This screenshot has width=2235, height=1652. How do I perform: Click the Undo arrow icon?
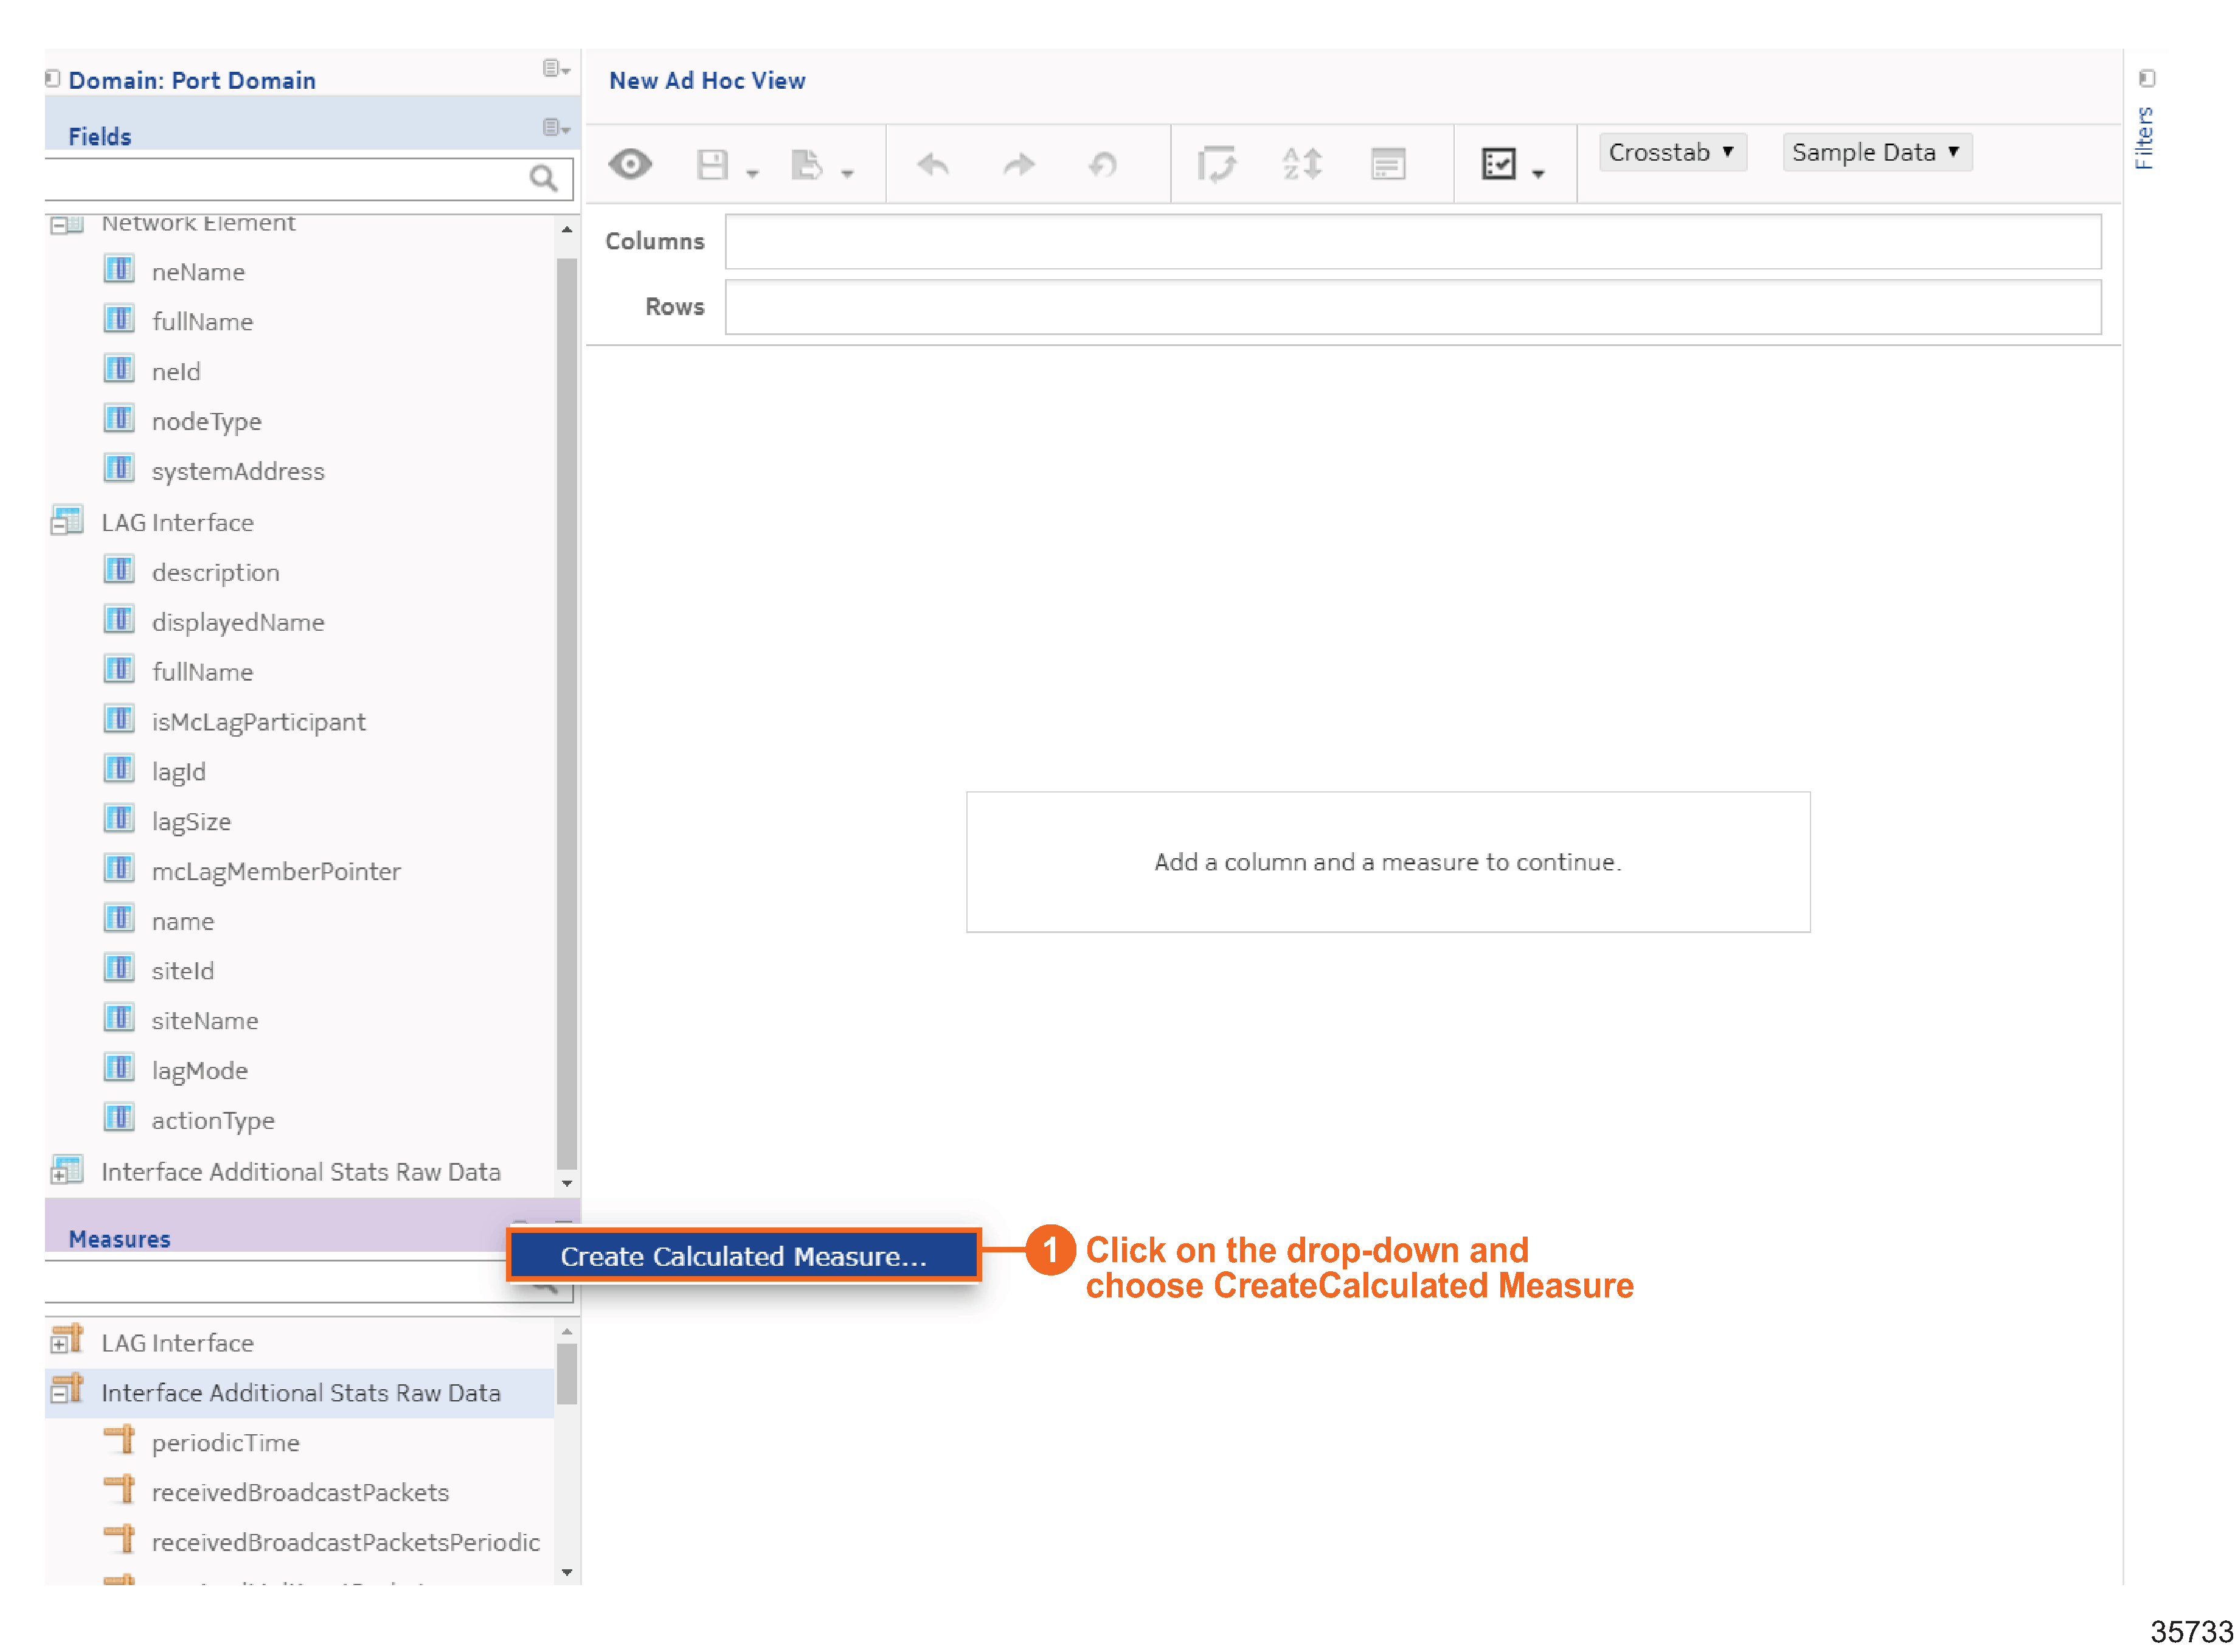tap(933, 164)
